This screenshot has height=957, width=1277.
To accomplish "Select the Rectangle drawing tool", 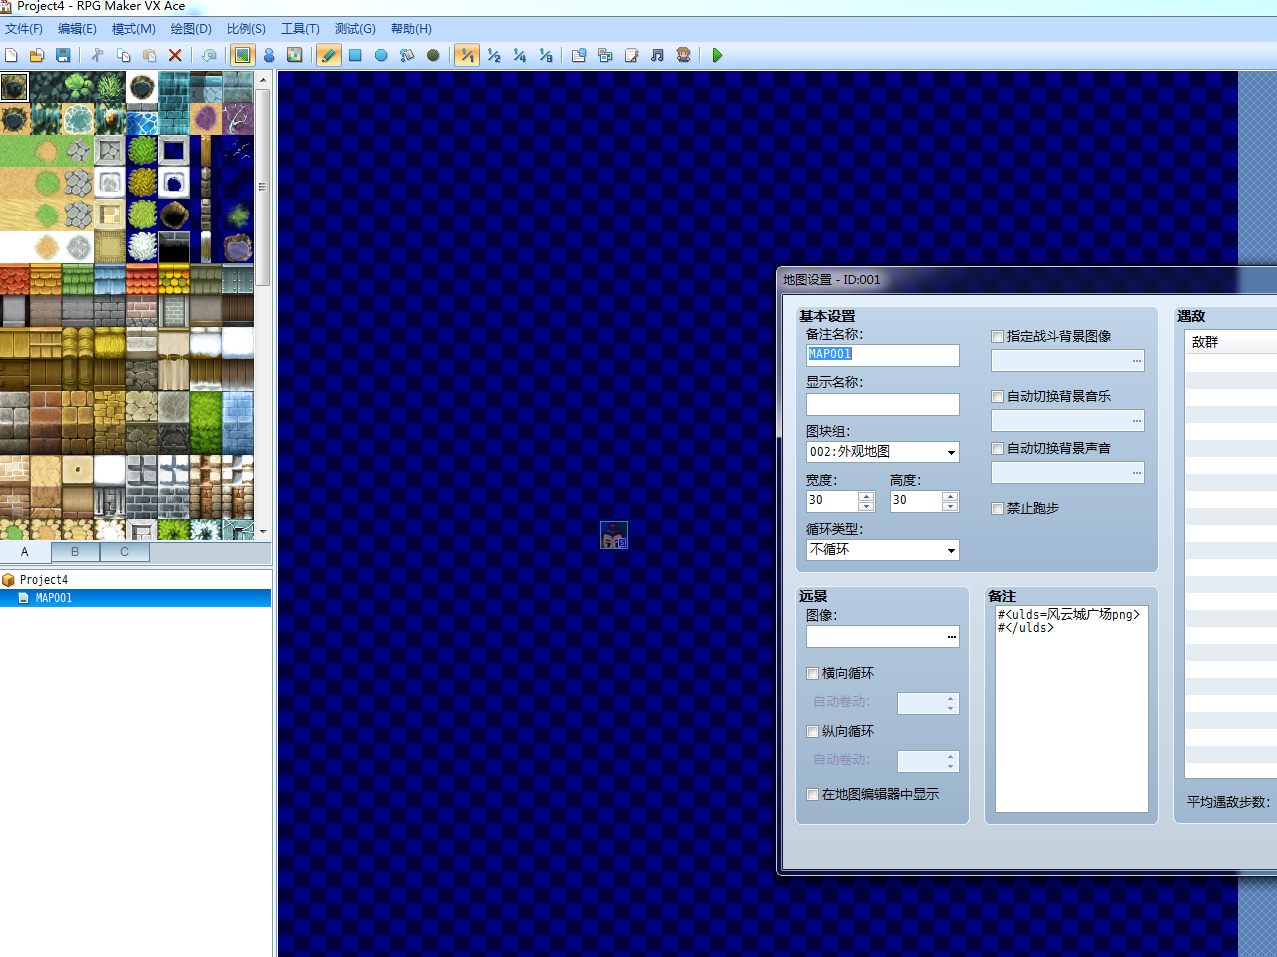I will (x=355, y=55).
